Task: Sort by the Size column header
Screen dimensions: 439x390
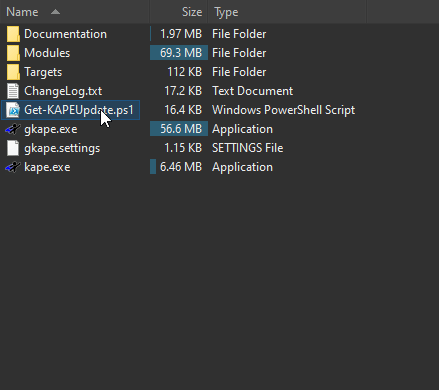Action: click(x=192, y=12)
